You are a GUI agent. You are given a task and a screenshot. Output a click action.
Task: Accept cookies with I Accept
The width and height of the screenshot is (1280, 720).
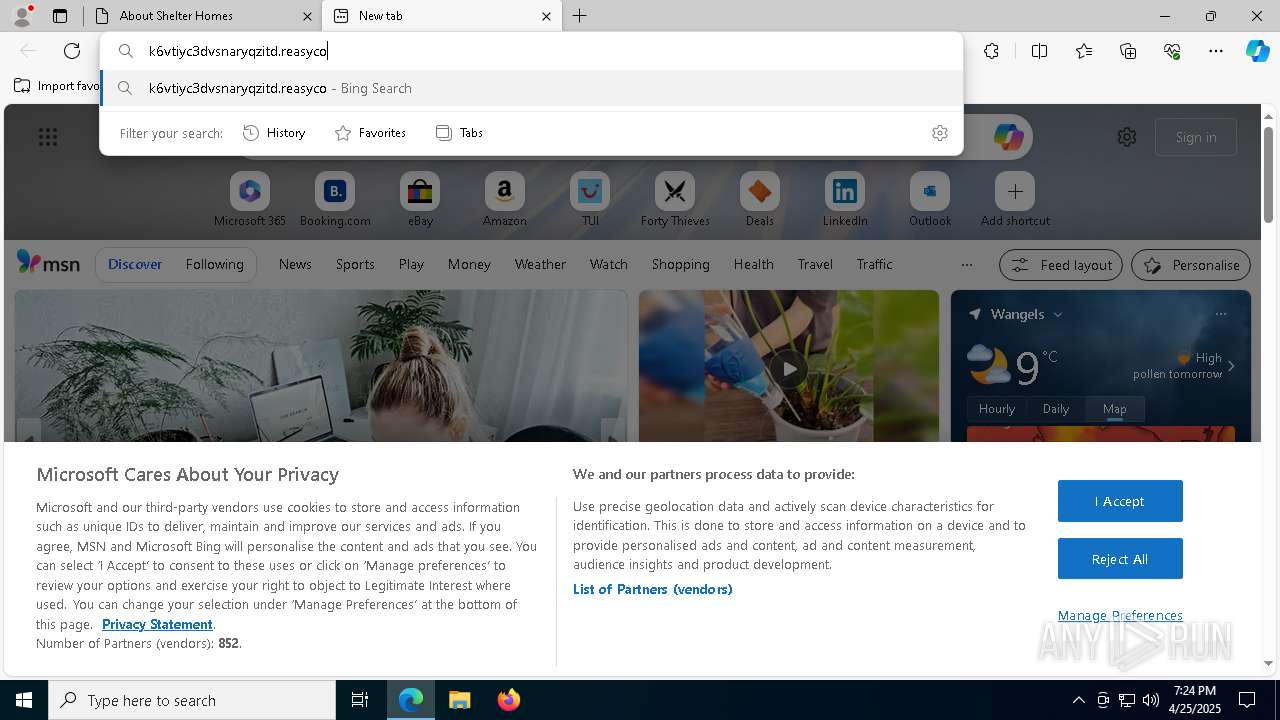(1120, 501)
